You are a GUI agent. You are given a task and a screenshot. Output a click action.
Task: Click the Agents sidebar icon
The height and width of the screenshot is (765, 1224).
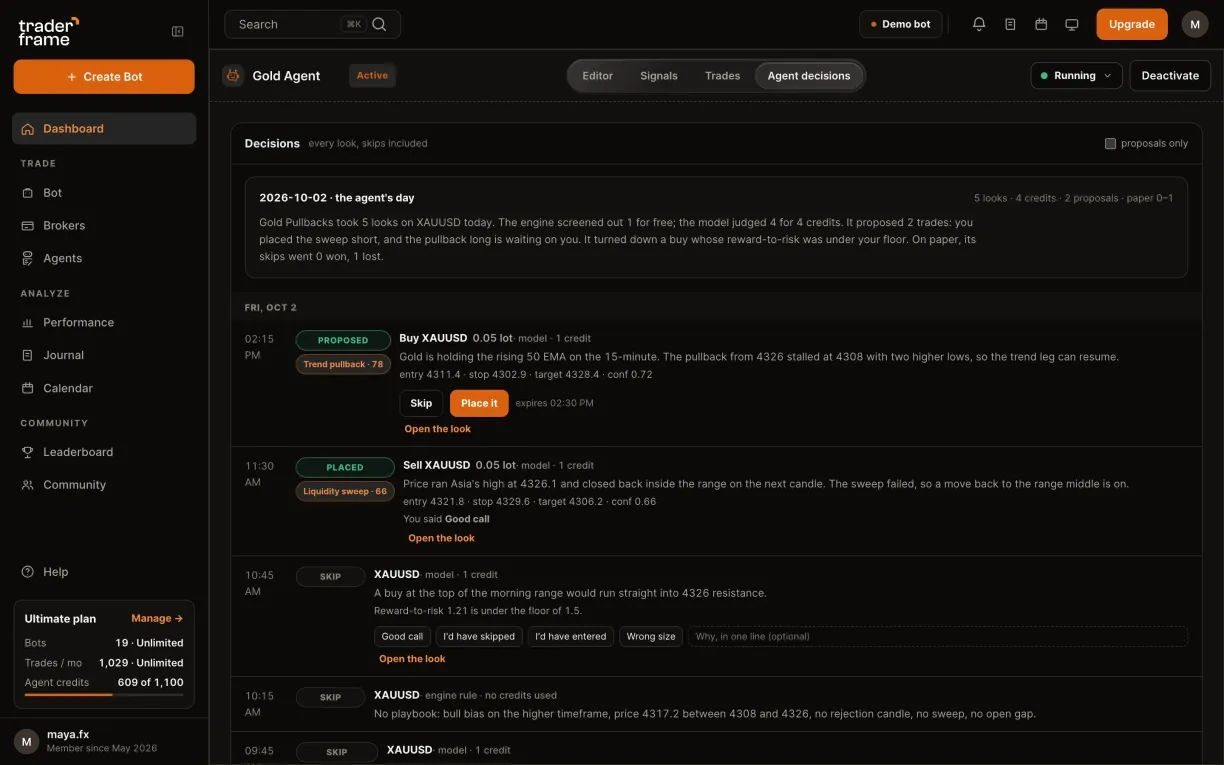point(28,258)
